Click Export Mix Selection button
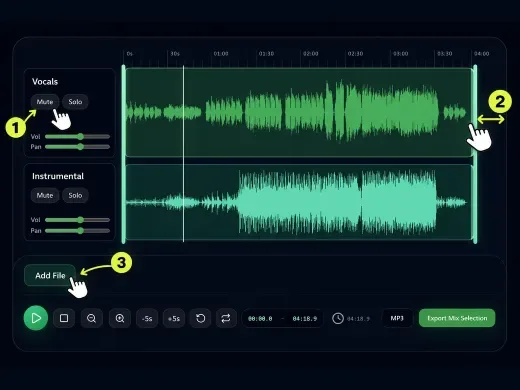 pos(457,318)
